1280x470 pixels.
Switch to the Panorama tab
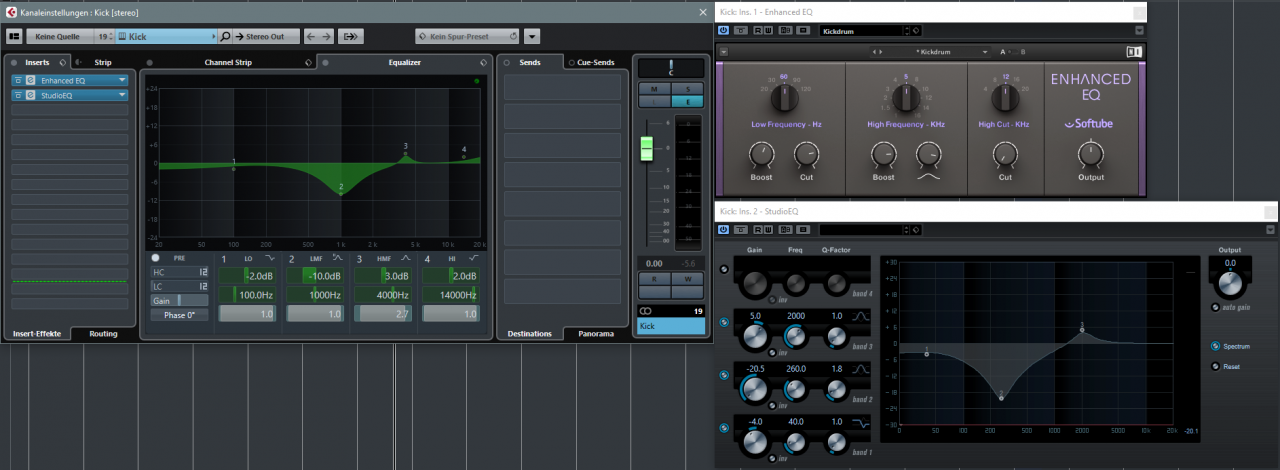pos(596,333)
